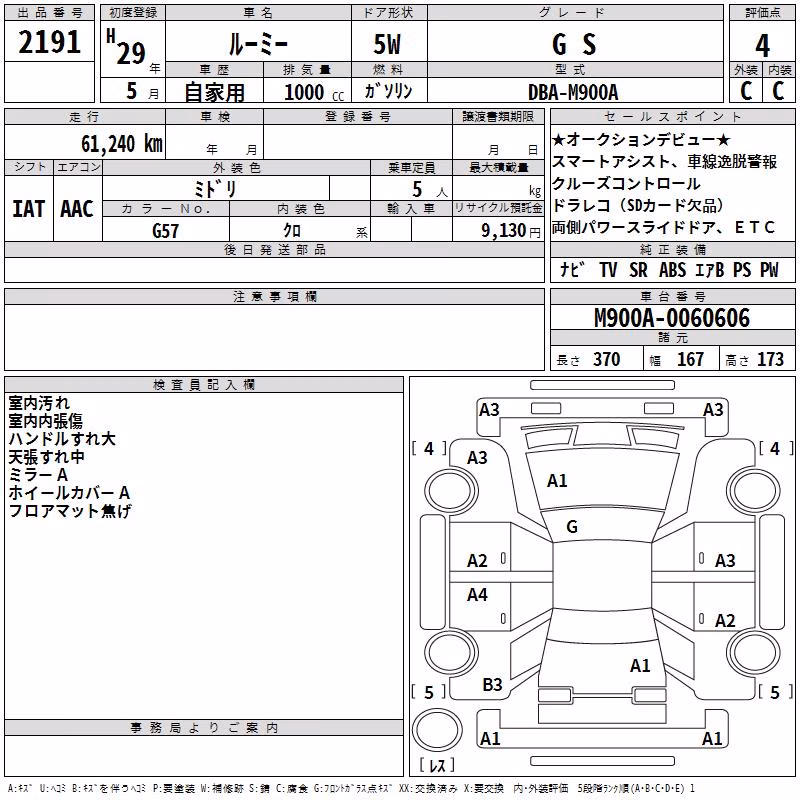800x800 pixels.
Task: Click the B3 damage mark on the diagram
Action: tap(492, 685)
